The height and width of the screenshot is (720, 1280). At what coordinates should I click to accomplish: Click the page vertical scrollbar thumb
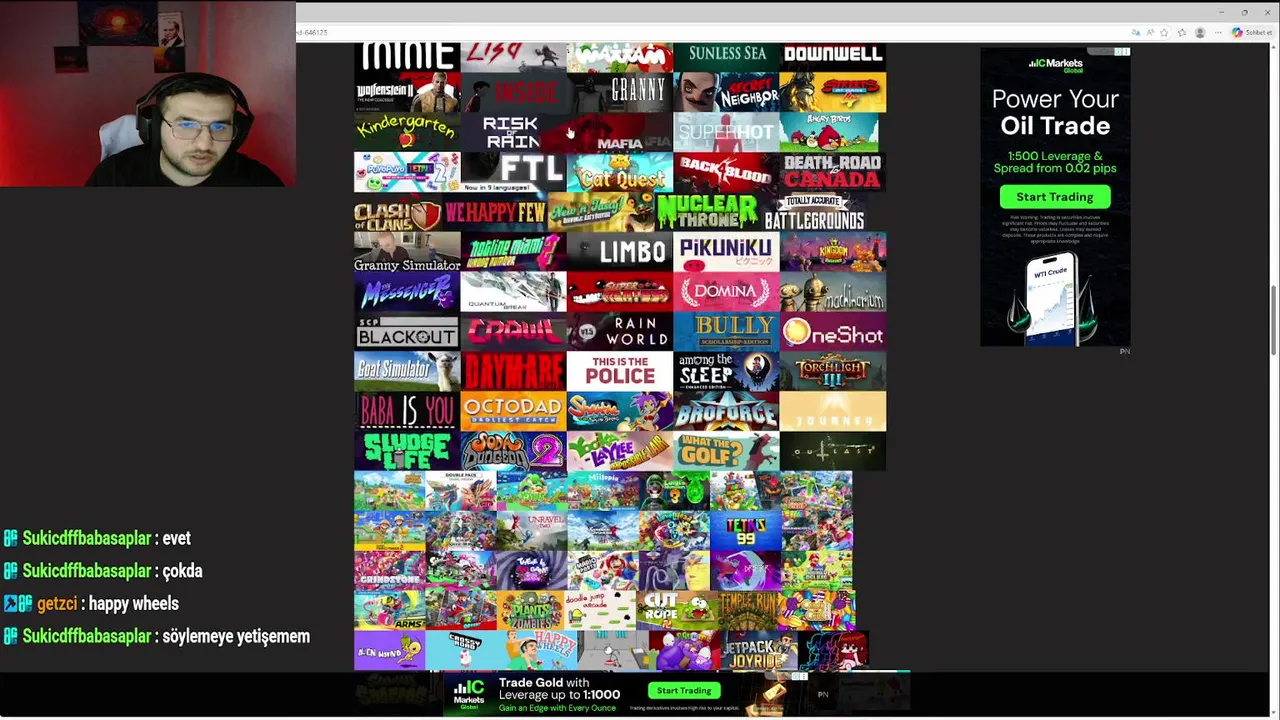coord(1274,320)
